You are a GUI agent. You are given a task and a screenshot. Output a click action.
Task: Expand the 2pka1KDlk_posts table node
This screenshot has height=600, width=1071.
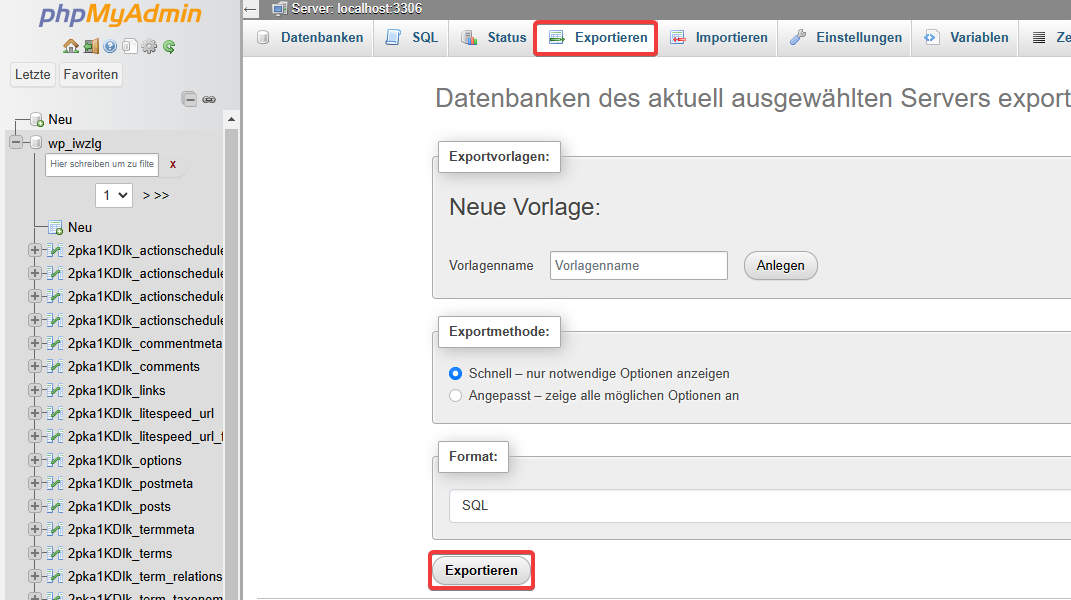point(34,506)
